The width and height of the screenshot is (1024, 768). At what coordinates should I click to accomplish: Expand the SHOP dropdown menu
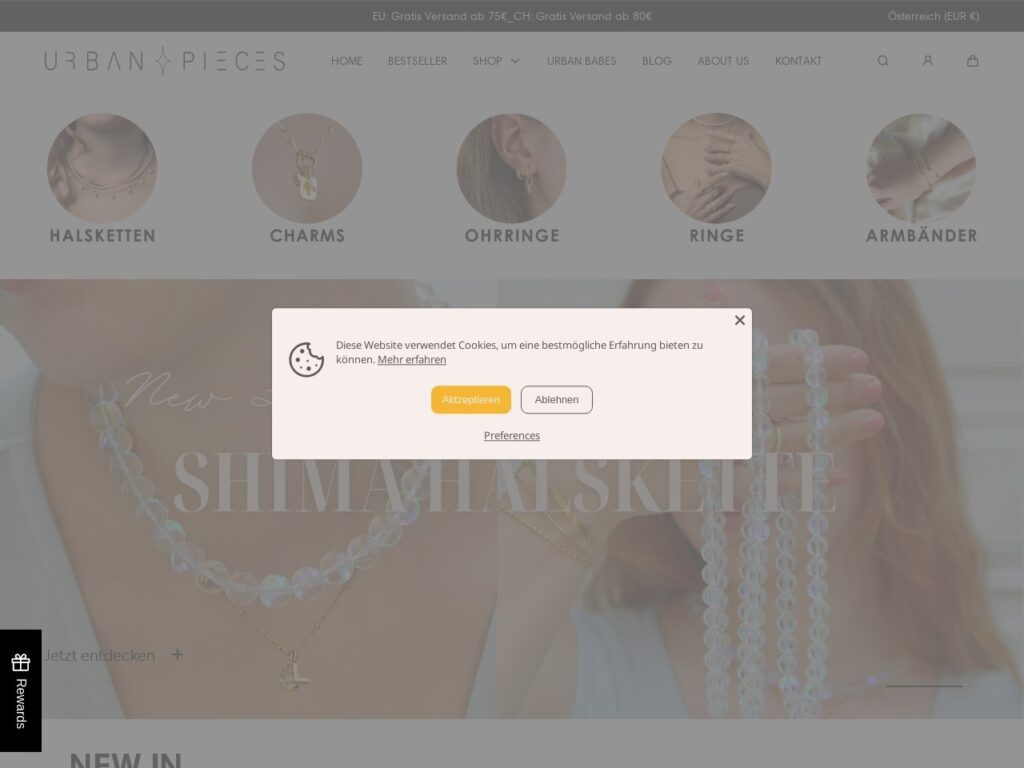coord(496,61)
